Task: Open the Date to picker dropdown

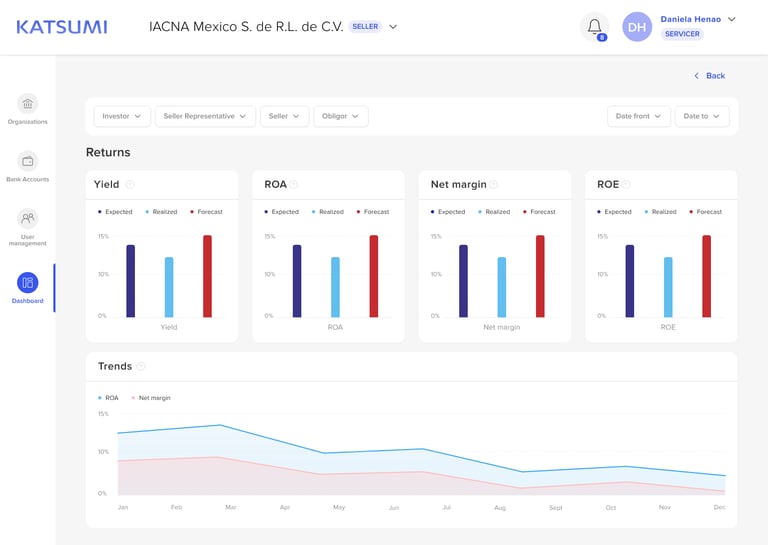Action: tap(702, 116)
